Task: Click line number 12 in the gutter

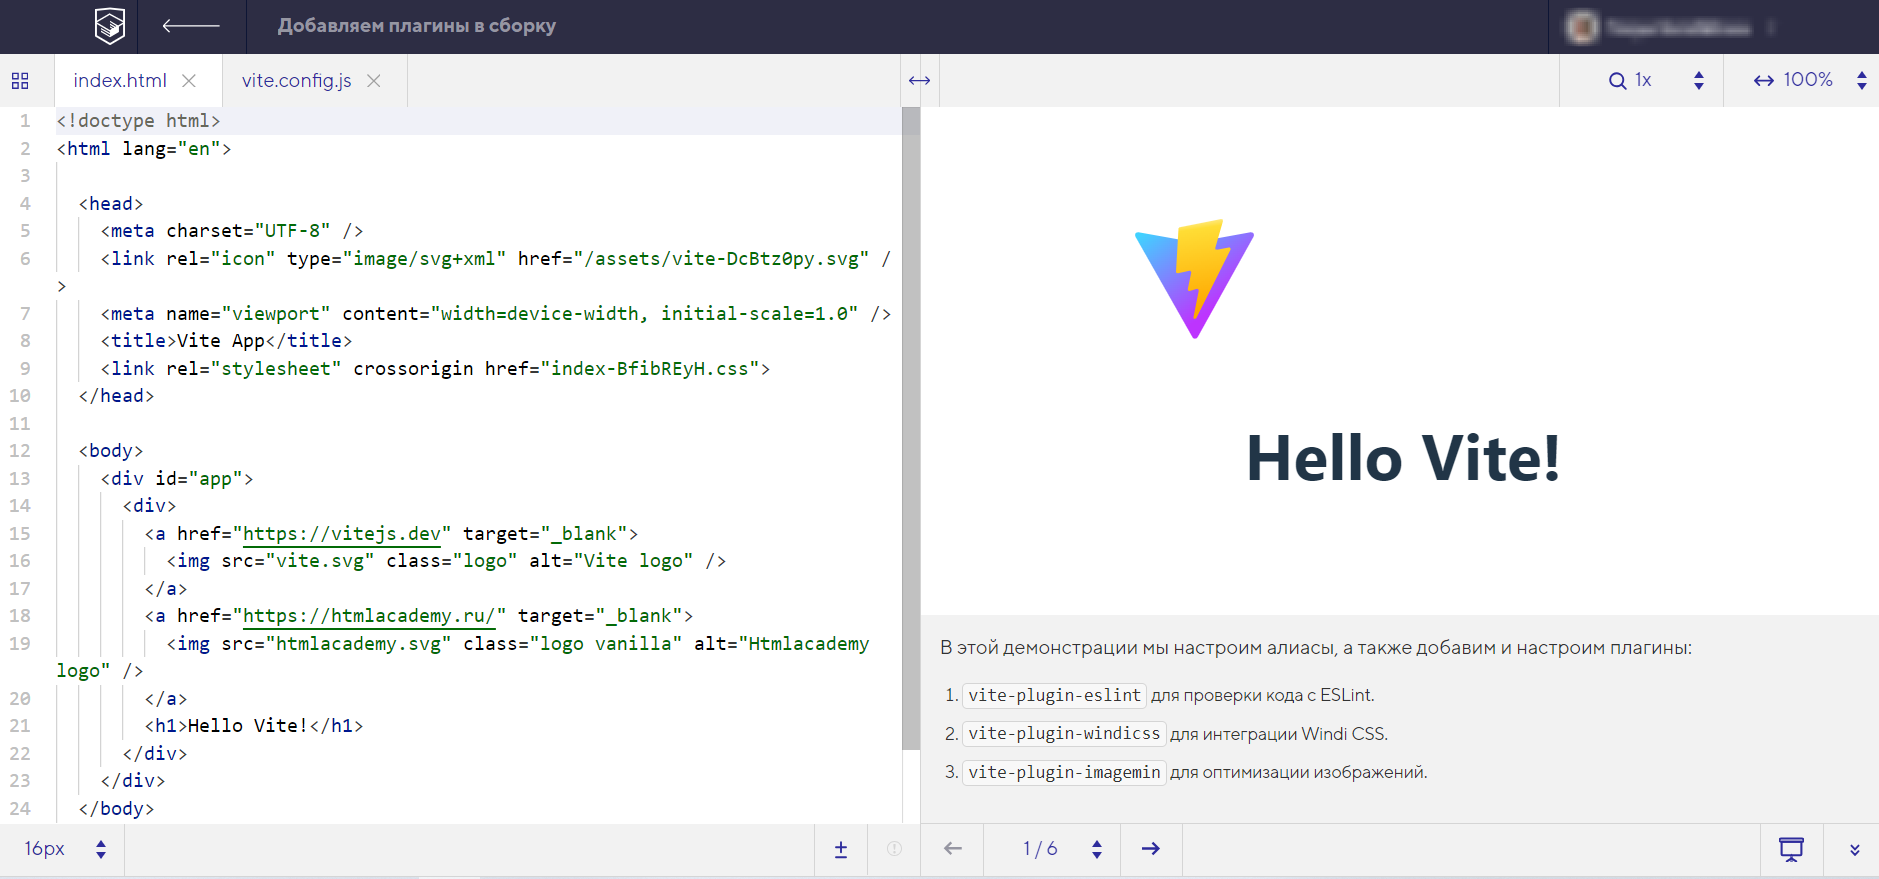Action: (x=20, y=451)
